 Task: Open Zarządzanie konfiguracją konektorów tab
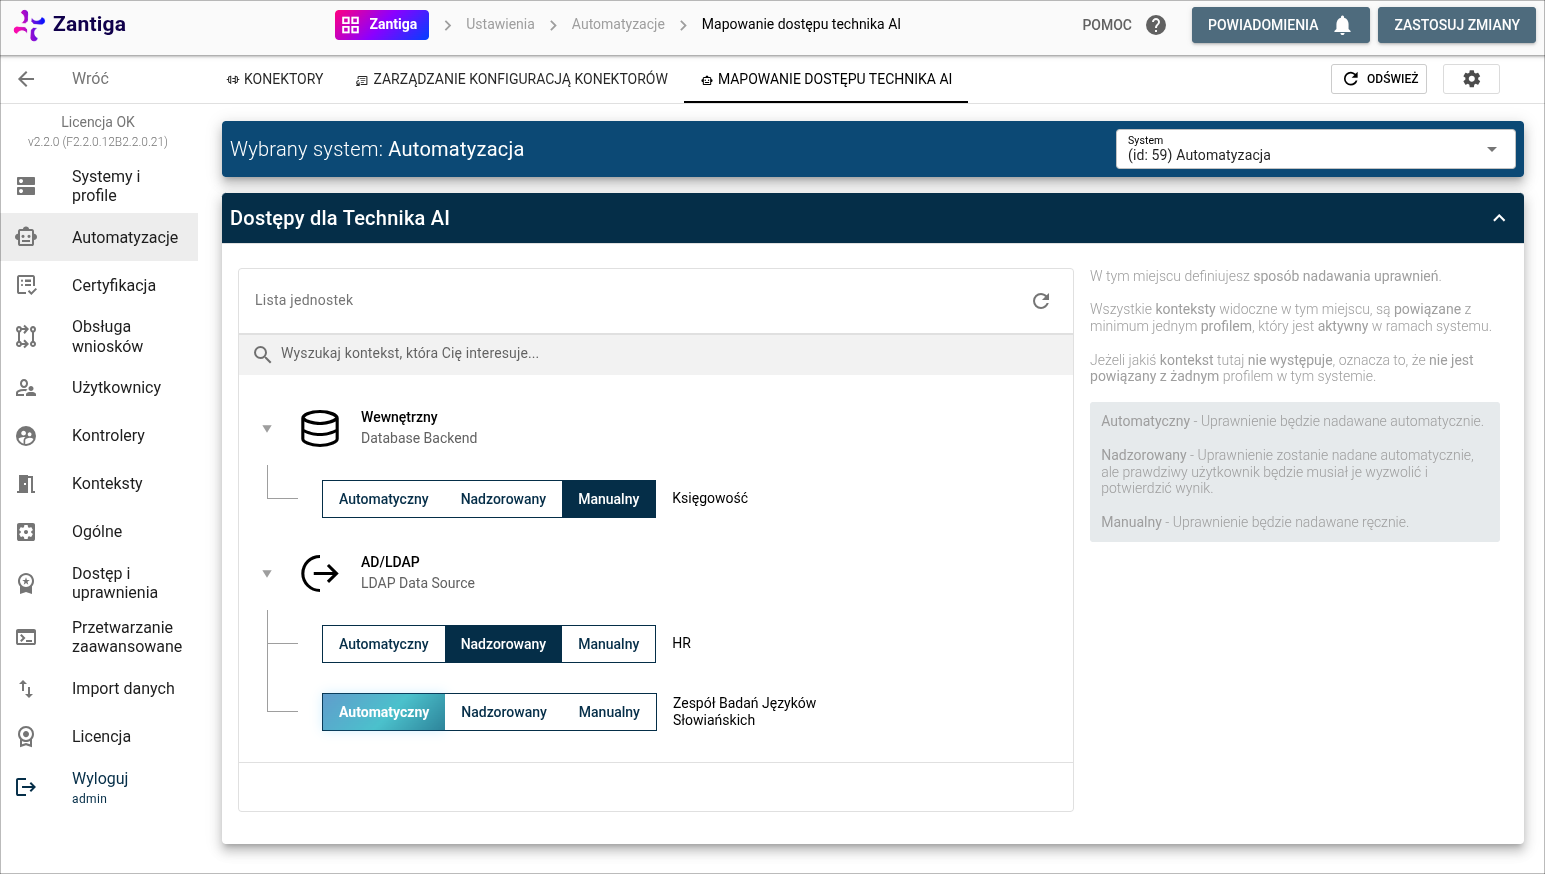pos(511,79)
